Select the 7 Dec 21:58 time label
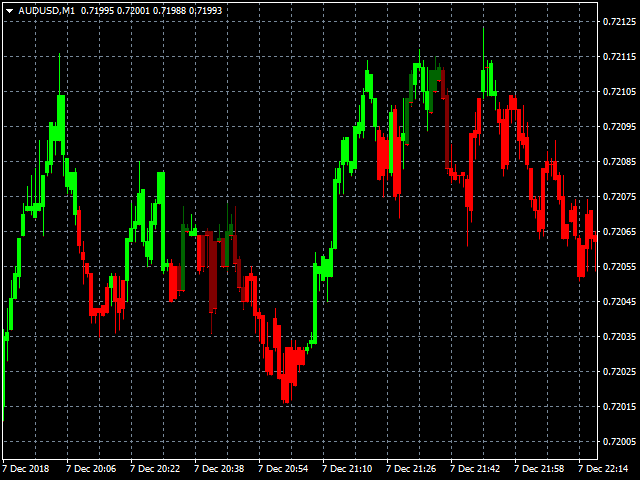Screen dimensions: 640x480 point(539,469)
